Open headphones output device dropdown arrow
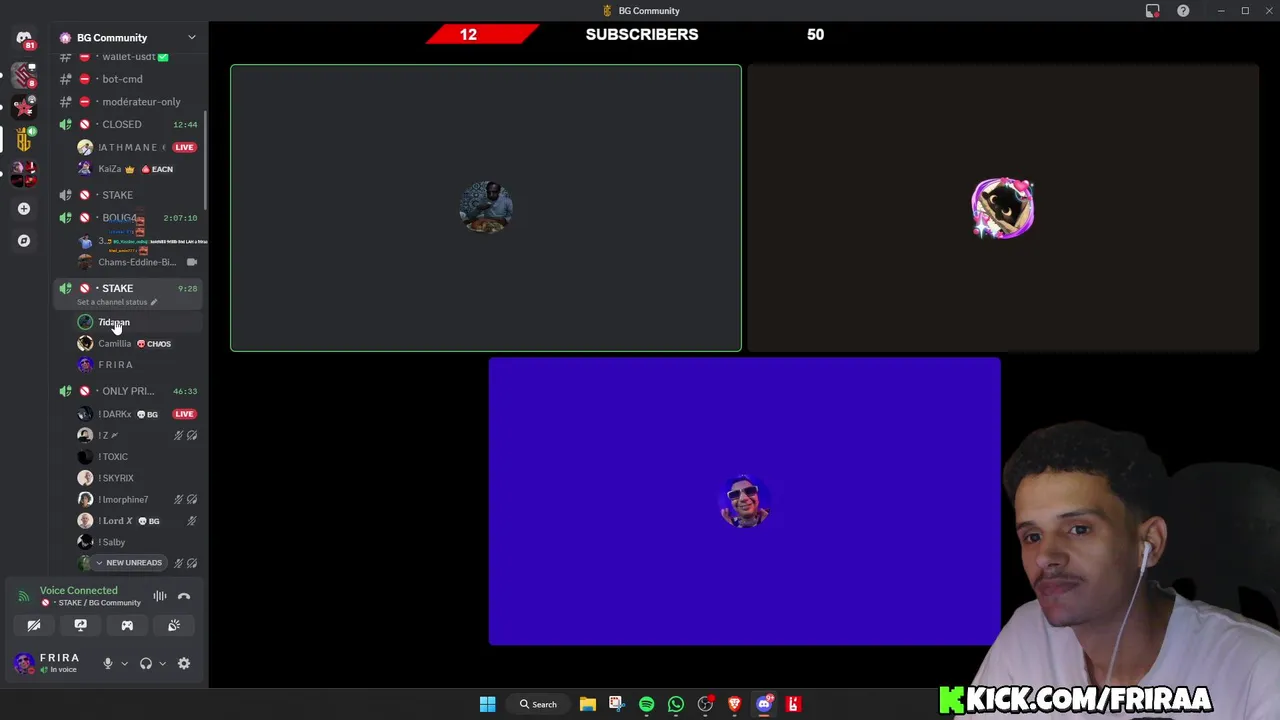This screenshot has width=1280, height=720. pos(162,663)
